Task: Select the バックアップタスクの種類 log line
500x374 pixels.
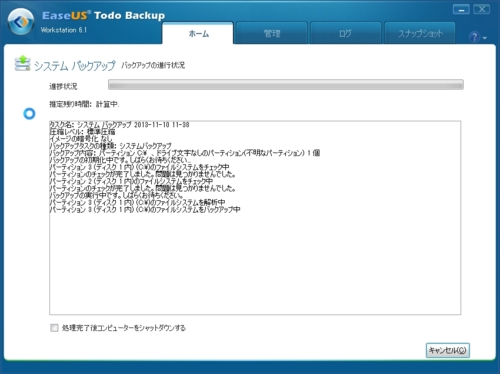Action: (x=111, y=146)
